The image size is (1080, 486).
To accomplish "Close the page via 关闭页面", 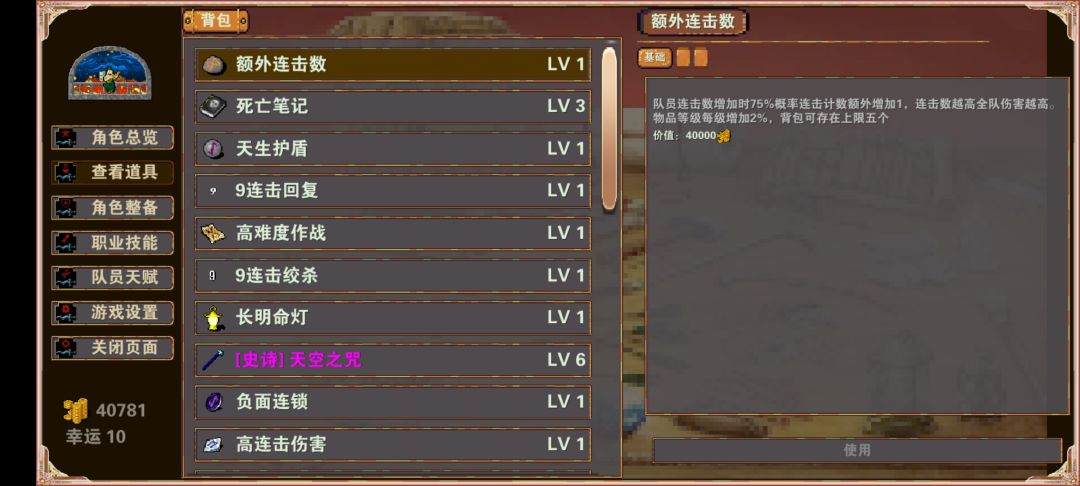I will [x=113, y=348].
